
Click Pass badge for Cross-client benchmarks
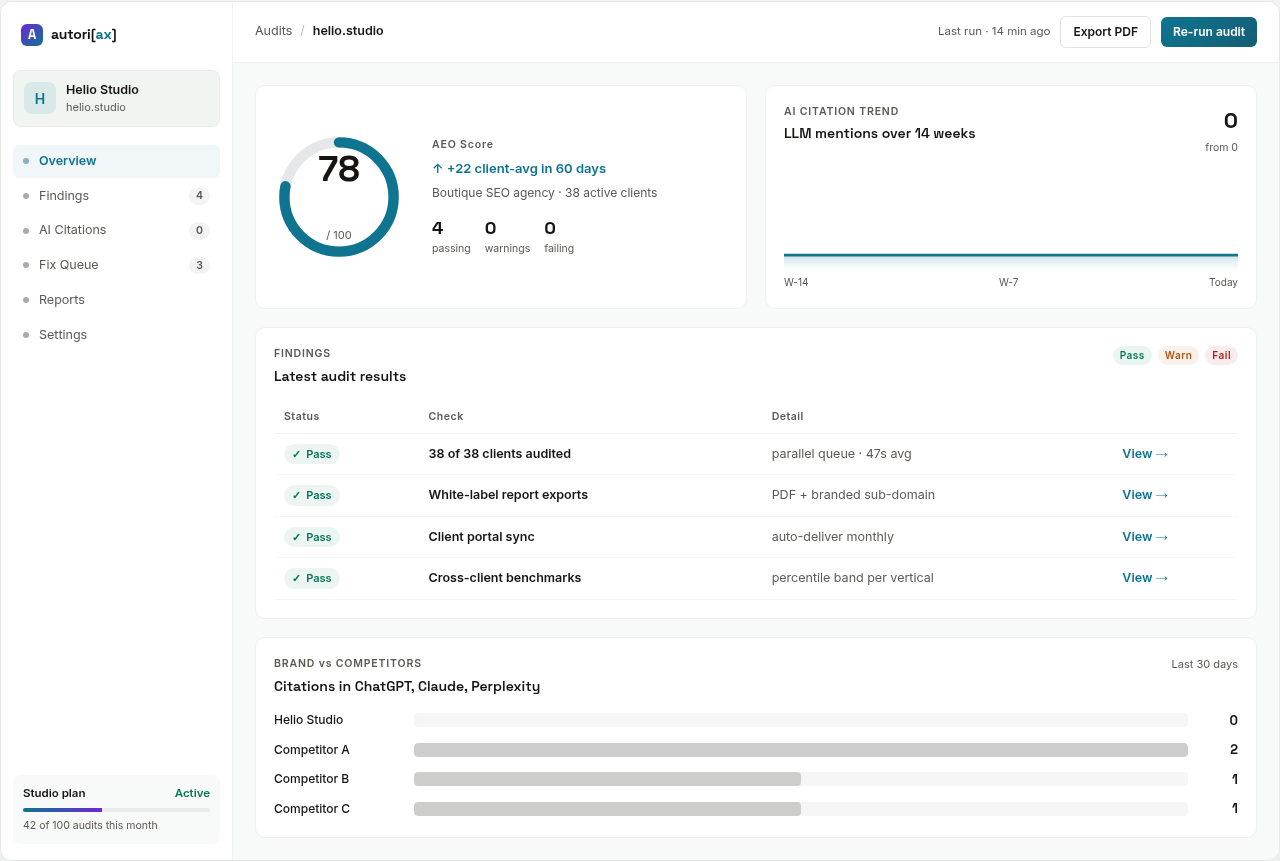(312, 578)
